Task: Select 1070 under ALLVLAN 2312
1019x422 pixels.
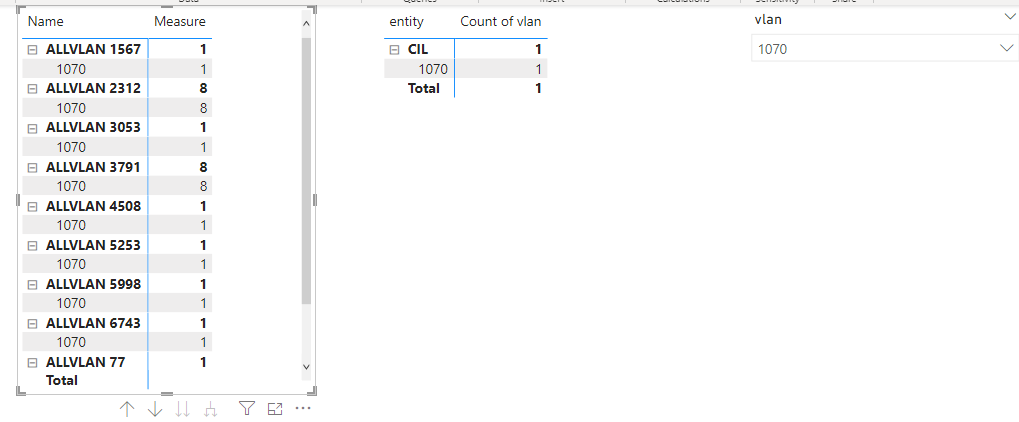Action: [x=71, y=108]
